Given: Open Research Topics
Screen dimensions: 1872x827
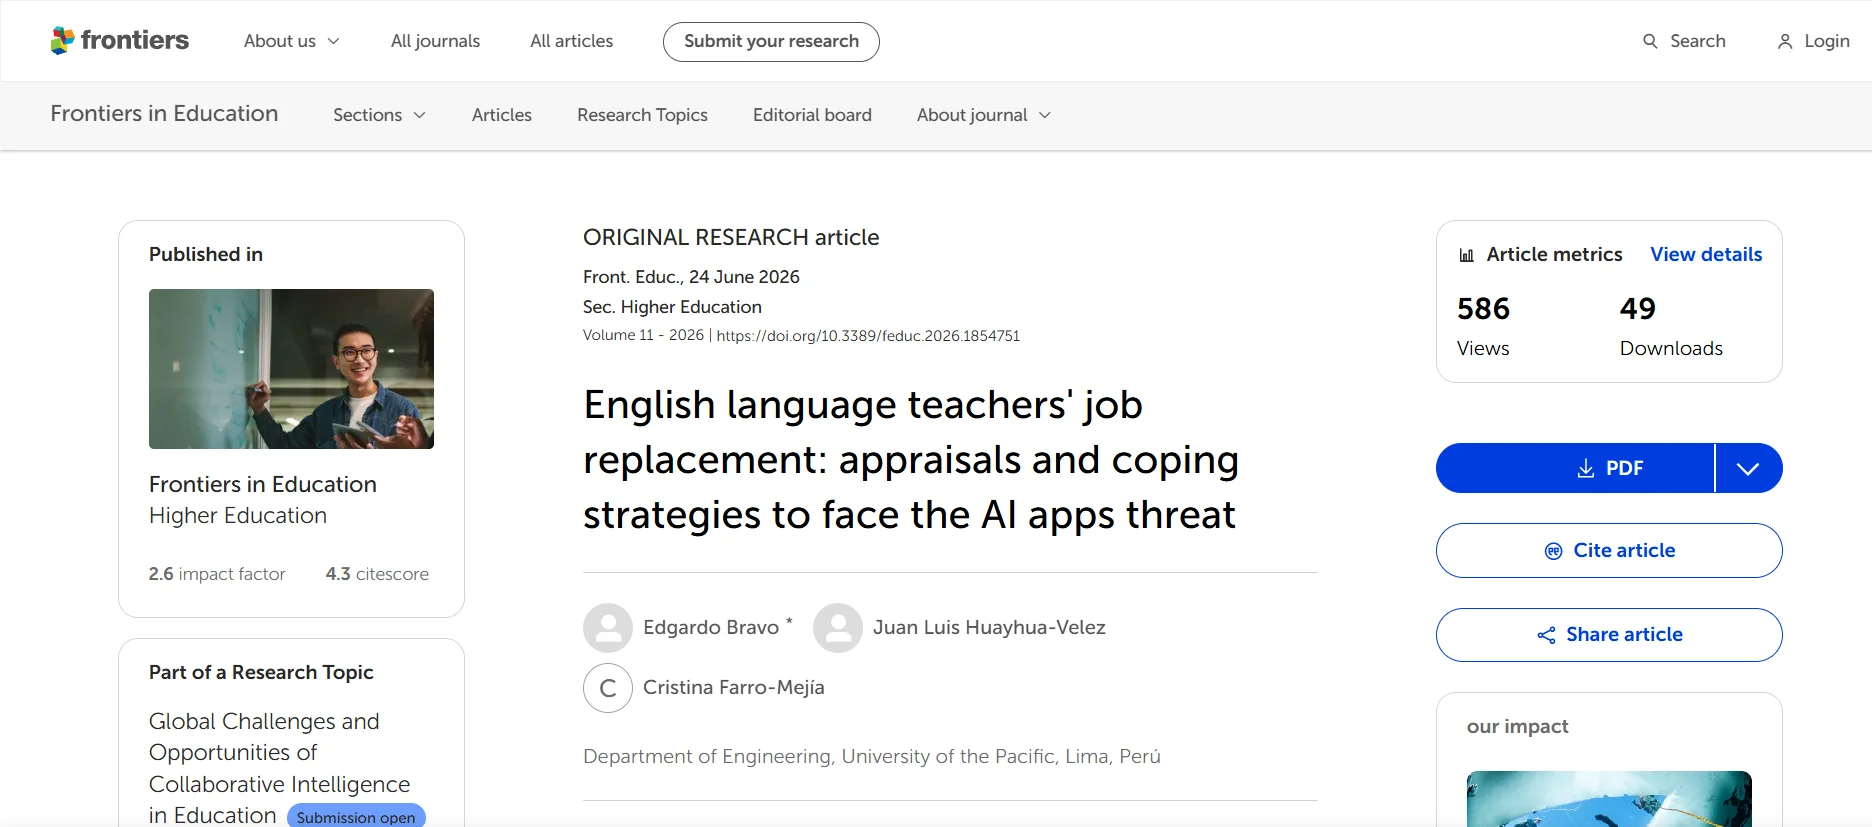Looking at the screenshot, I should pyautogui.click(x=642, y=115).
